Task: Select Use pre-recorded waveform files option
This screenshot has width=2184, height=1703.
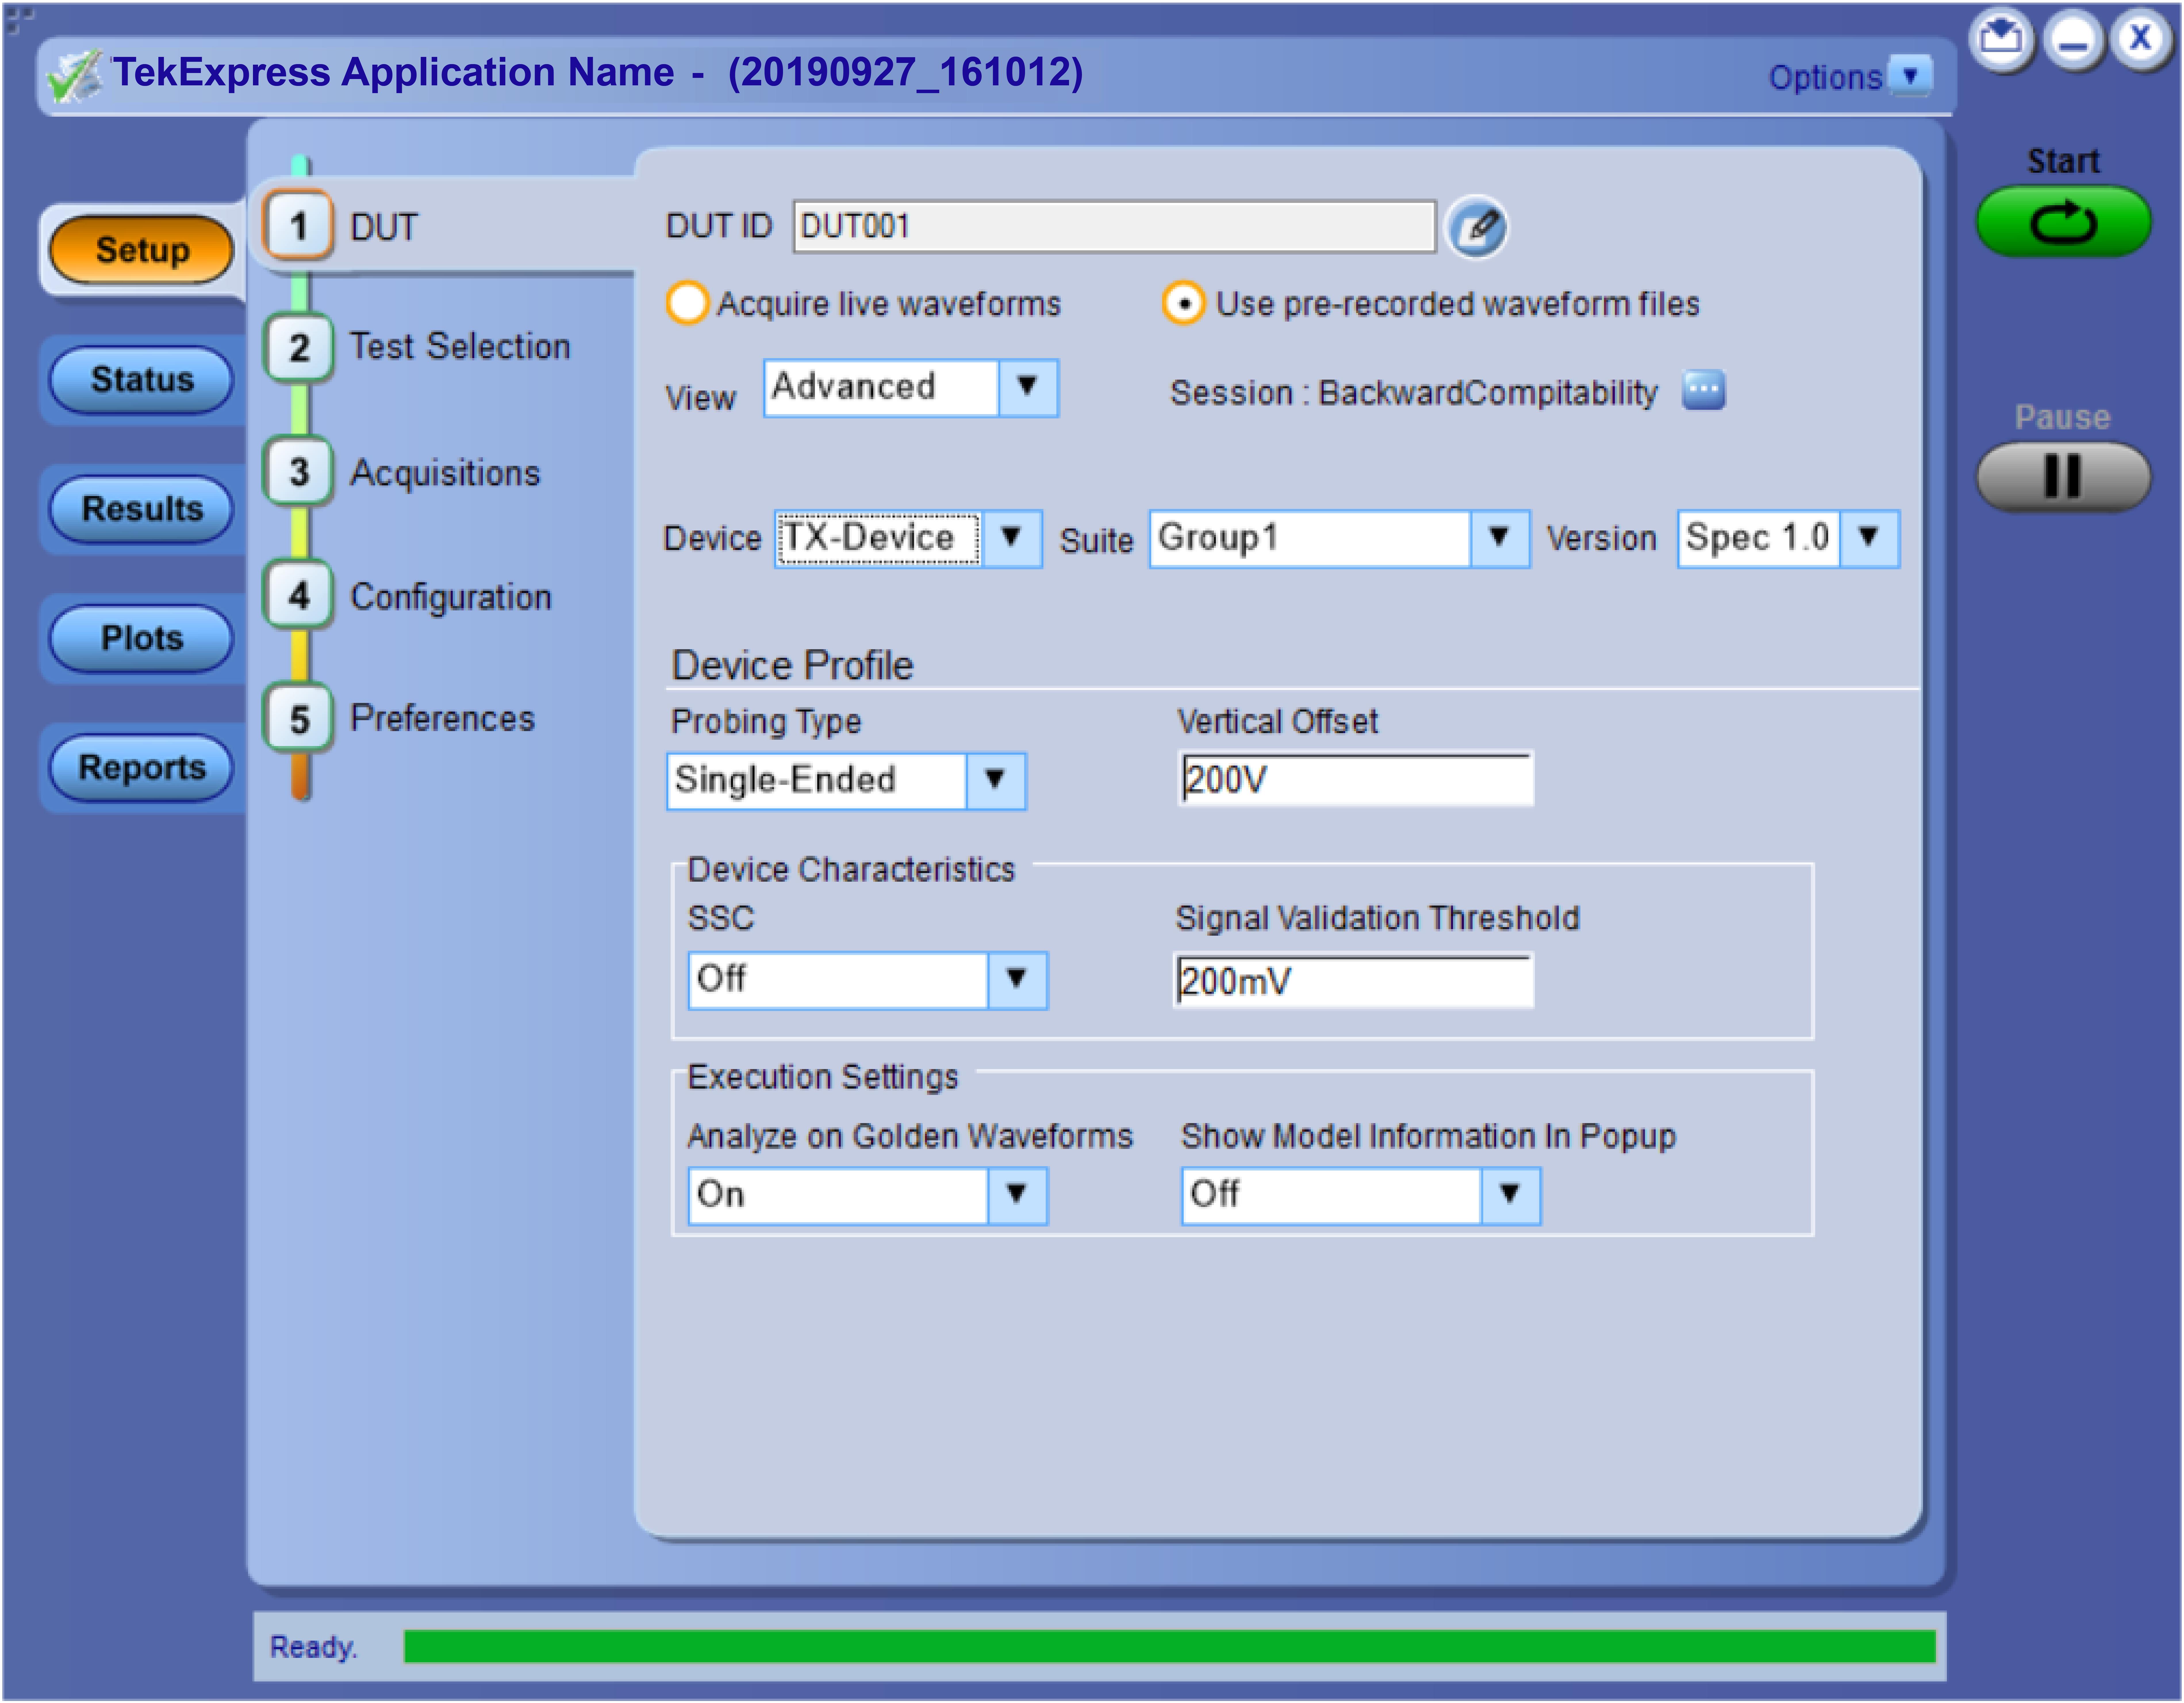Action: tap(1183, 303)
